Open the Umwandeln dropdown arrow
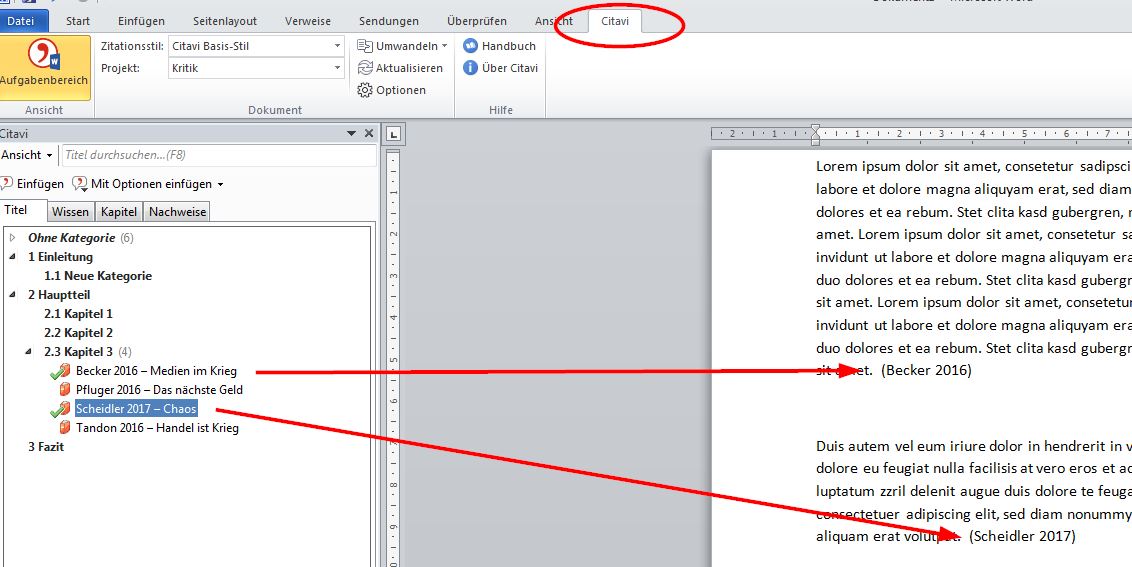 444,46
